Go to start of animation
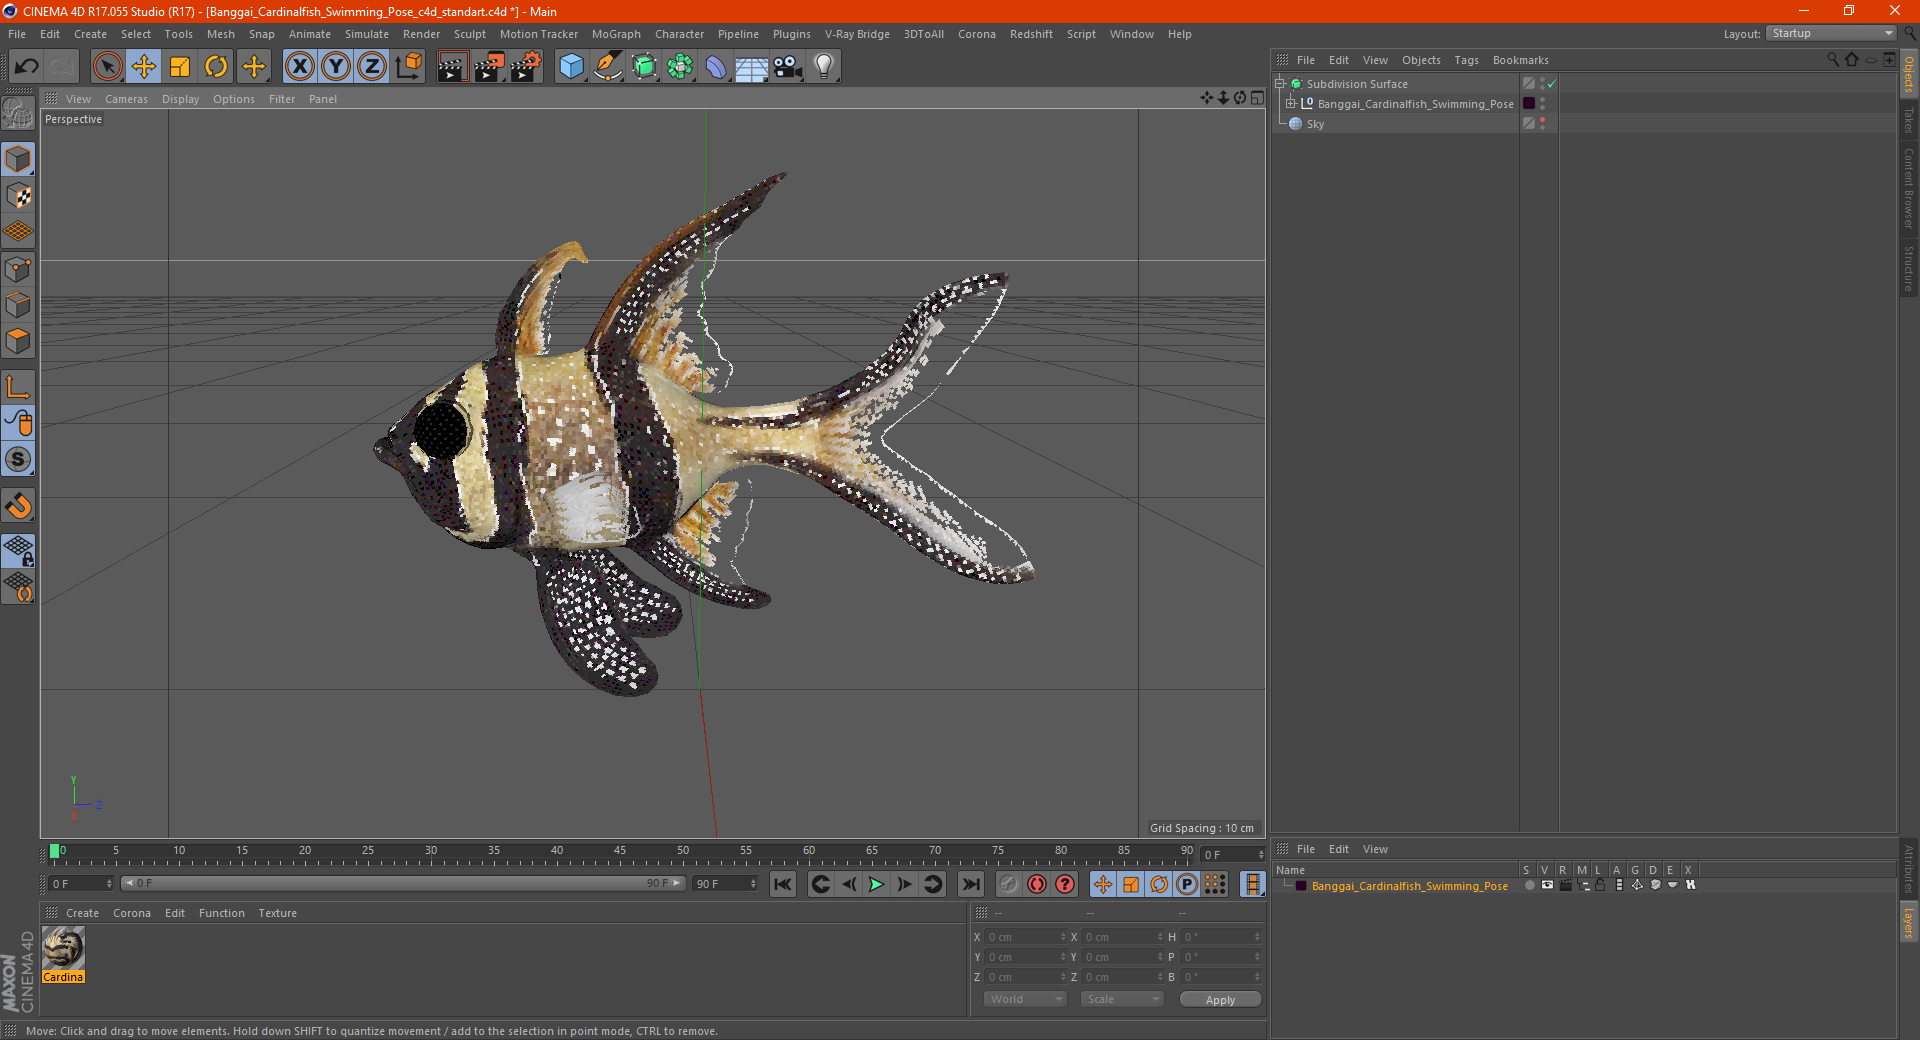1920x1040 pixels. [783, 884]
